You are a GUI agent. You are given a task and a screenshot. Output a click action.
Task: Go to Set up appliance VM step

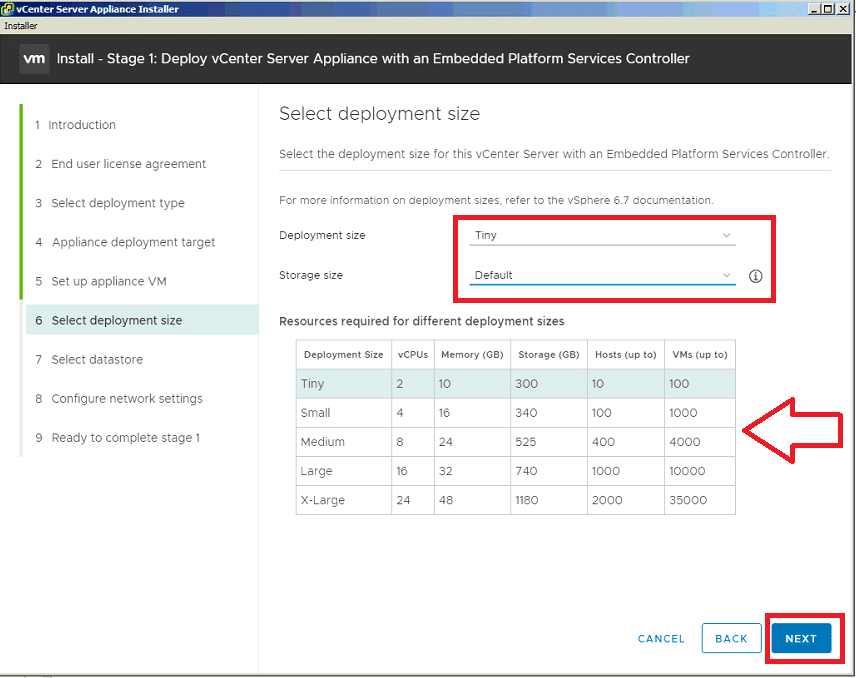tap(101, 281)
